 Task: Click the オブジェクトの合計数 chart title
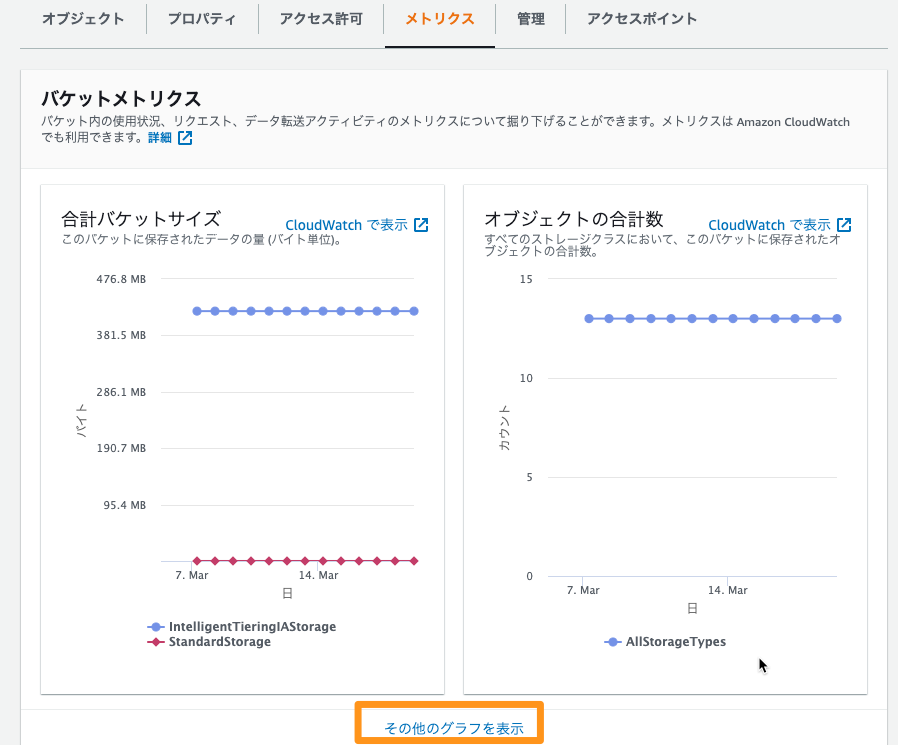[x=574, y=219]
